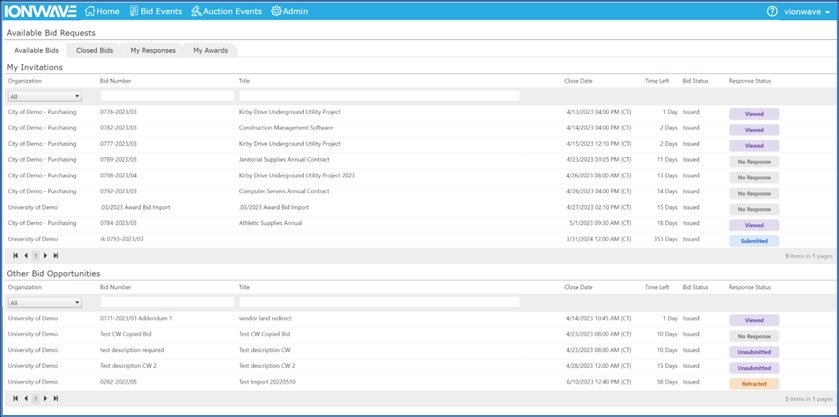
Task: Click Retracted status for Test Import 20220510
Action: coord(754,384)
